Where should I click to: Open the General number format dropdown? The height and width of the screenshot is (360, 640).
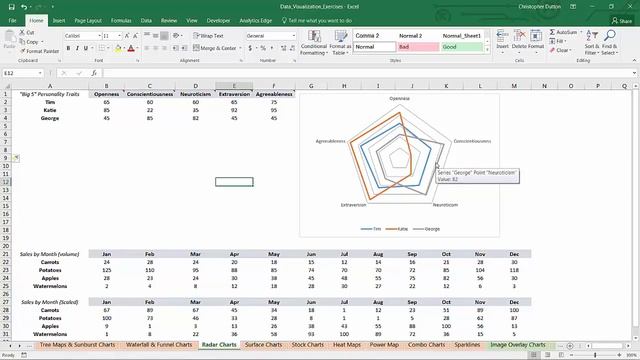[x=293, y=36]
